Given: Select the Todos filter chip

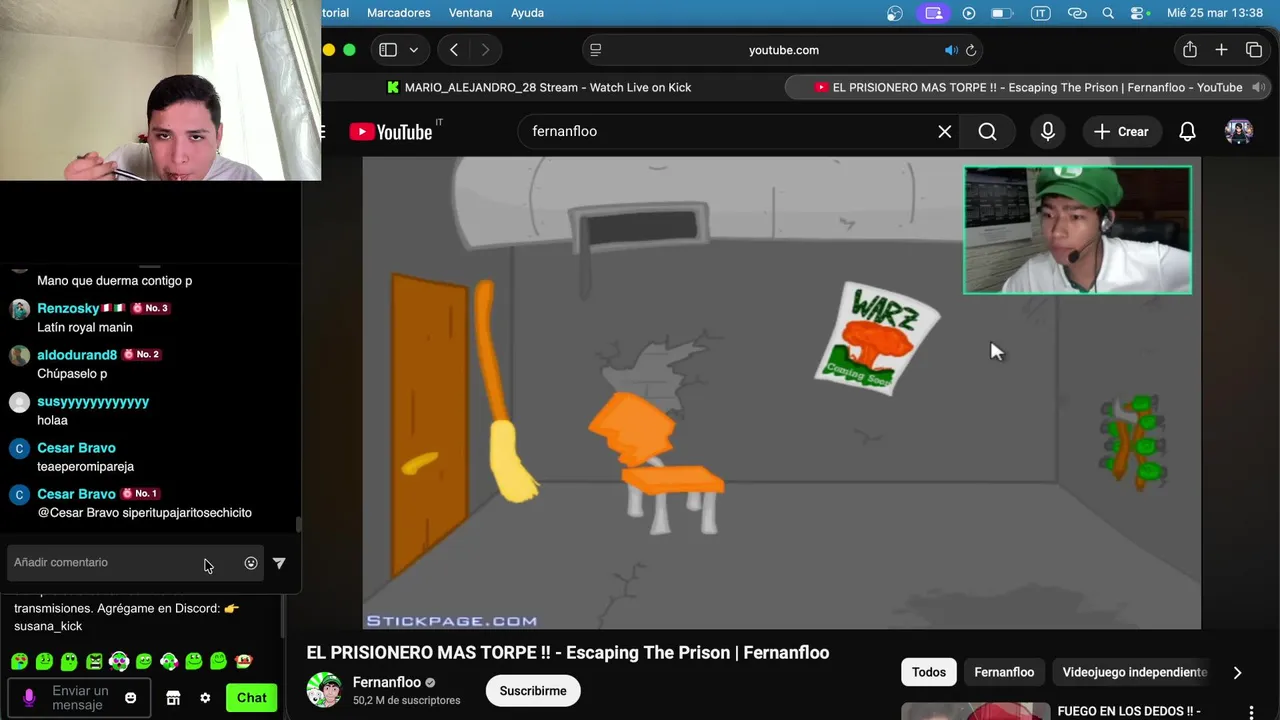Looking at the screenshot, I should [x=928, y=672].
